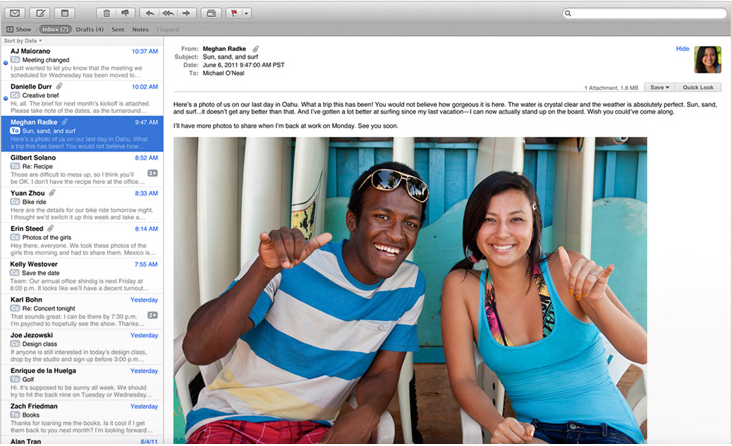
Task: Open Alan Tran's email at list bottom
Action: 82,440
